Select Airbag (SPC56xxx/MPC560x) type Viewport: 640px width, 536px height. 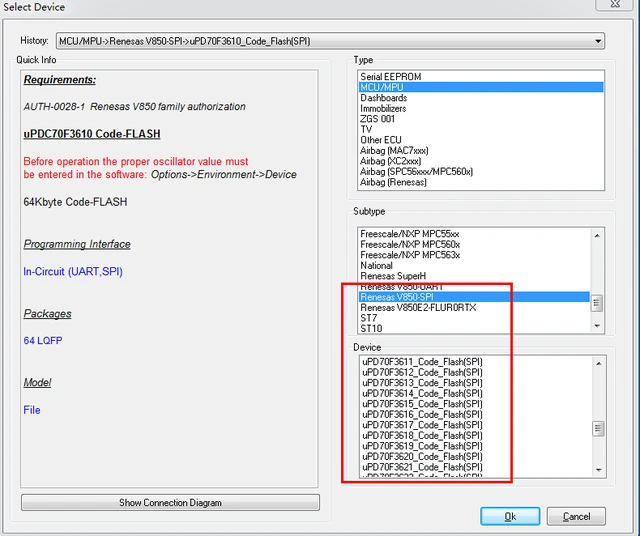(x=480, y=171)
